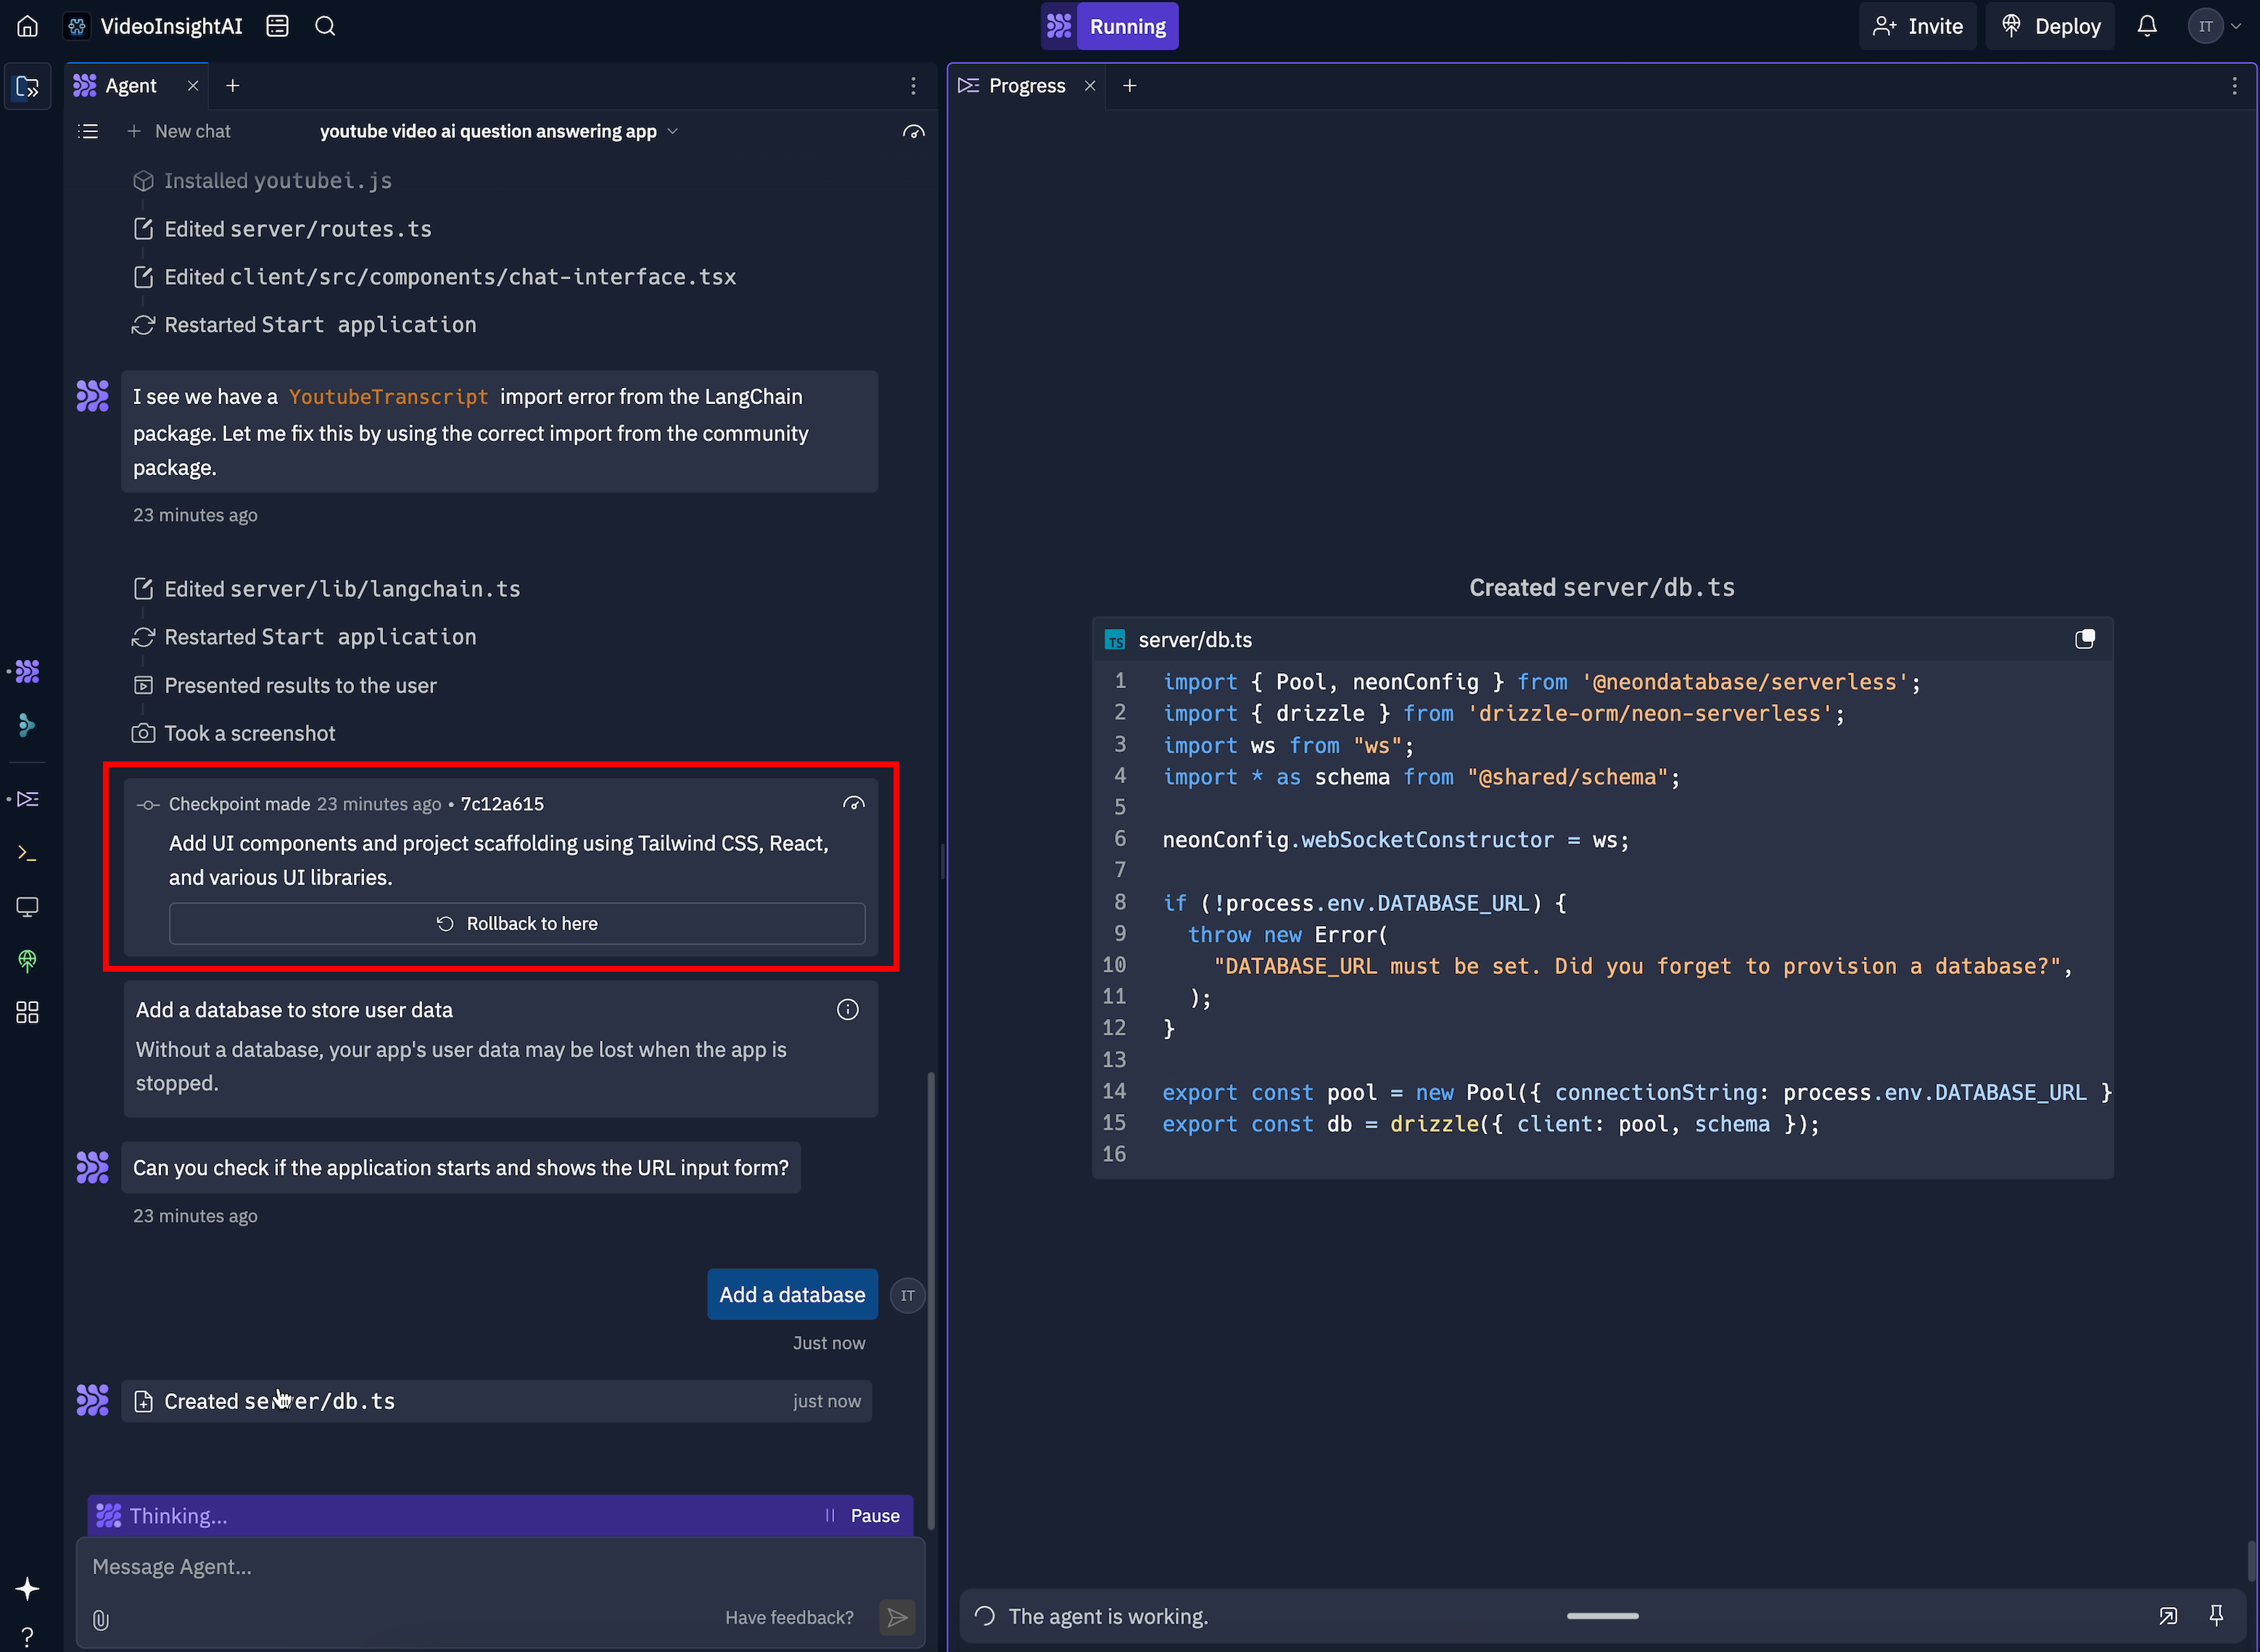This screenshot has height=1652, width=2260.
Task: Select the Progress tab
Action: click(x=1025, y=86)
